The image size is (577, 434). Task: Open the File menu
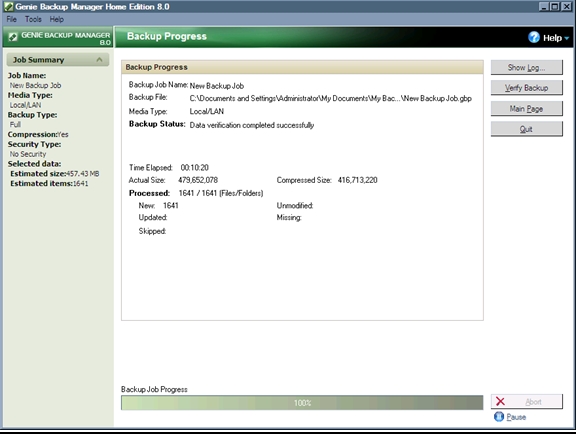pos(11,19)
